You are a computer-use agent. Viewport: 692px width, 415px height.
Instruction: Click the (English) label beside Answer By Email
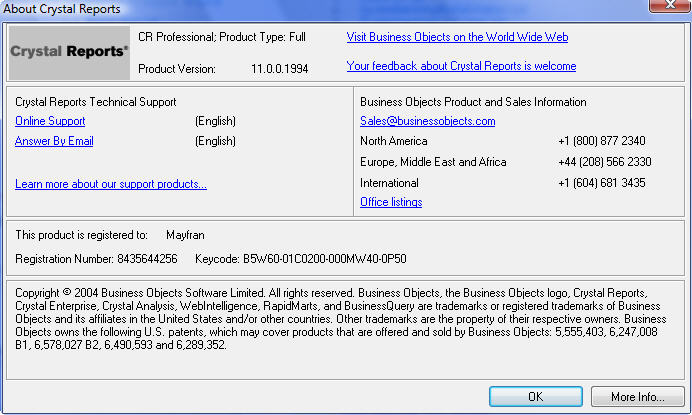click(215, 141)
